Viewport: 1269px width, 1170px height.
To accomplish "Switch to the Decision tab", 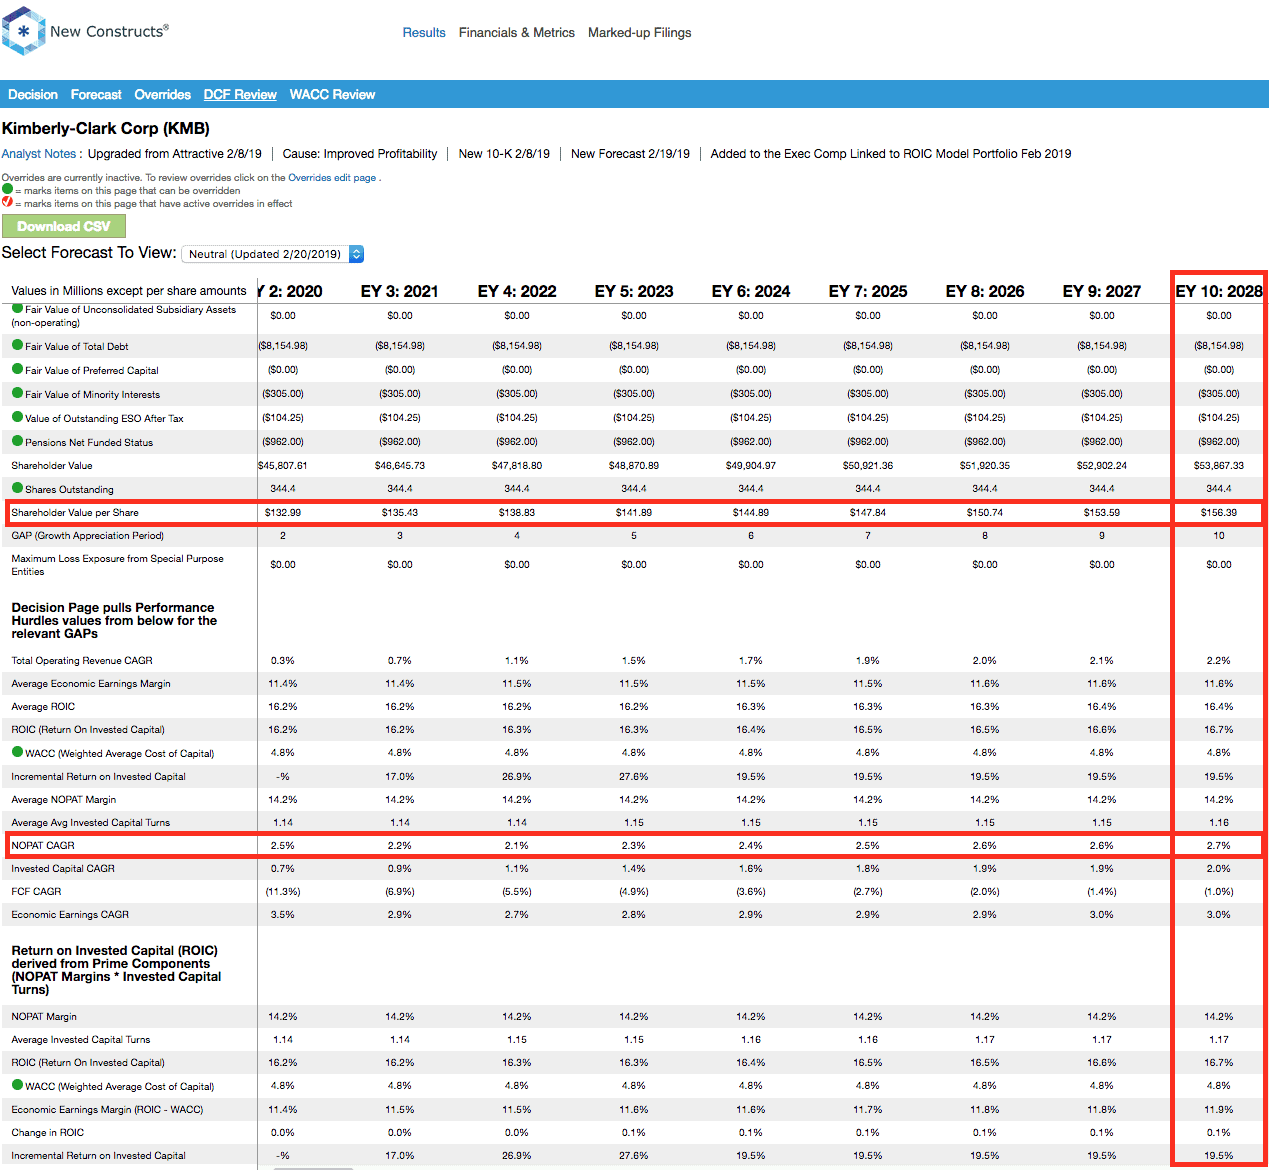I will (33, 95).
